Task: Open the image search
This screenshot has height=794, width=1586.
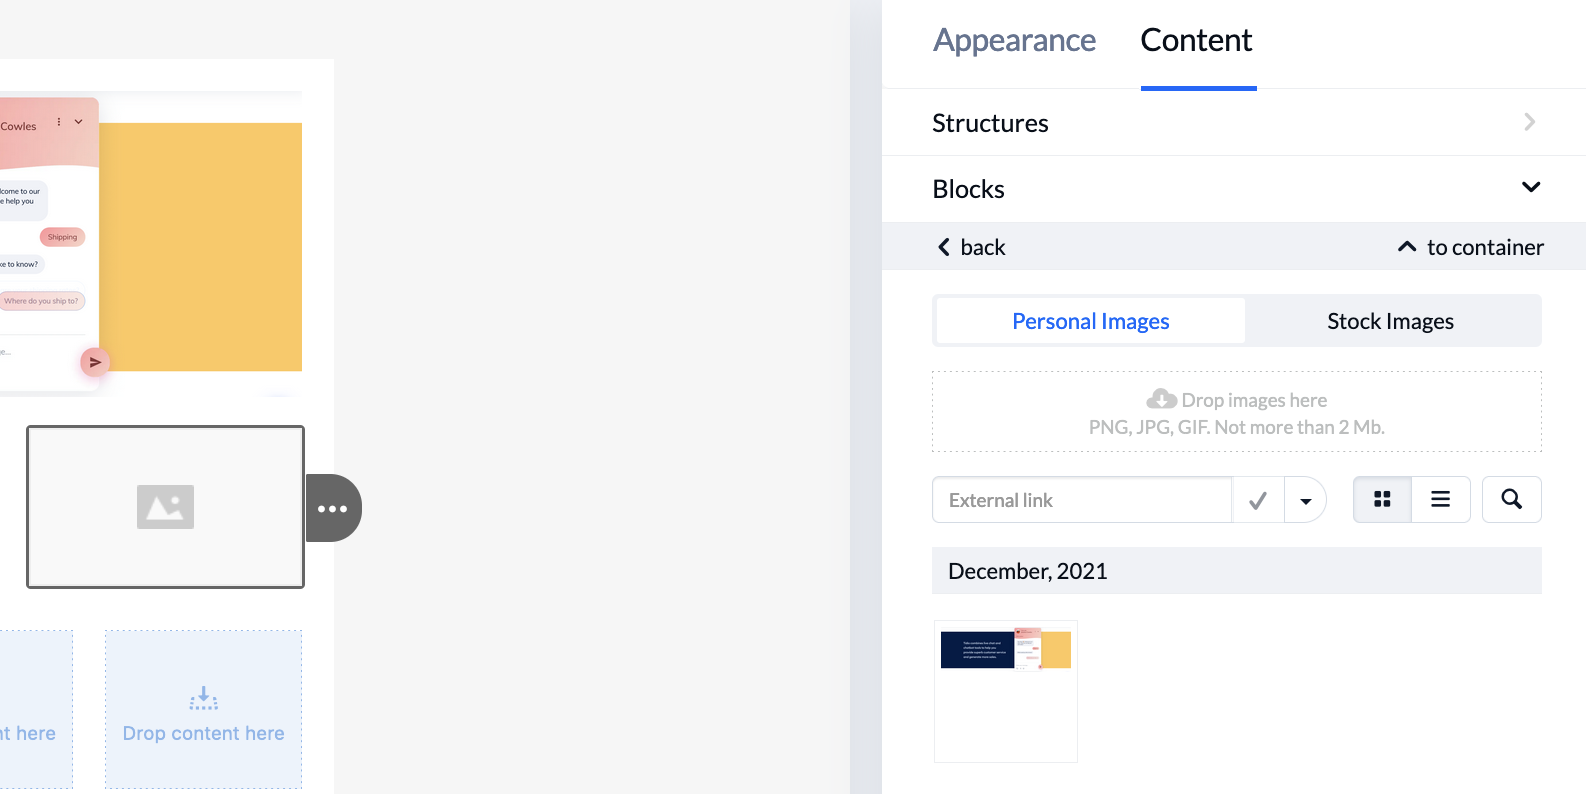Action: pyautogui.click(x=1511, y=500)
